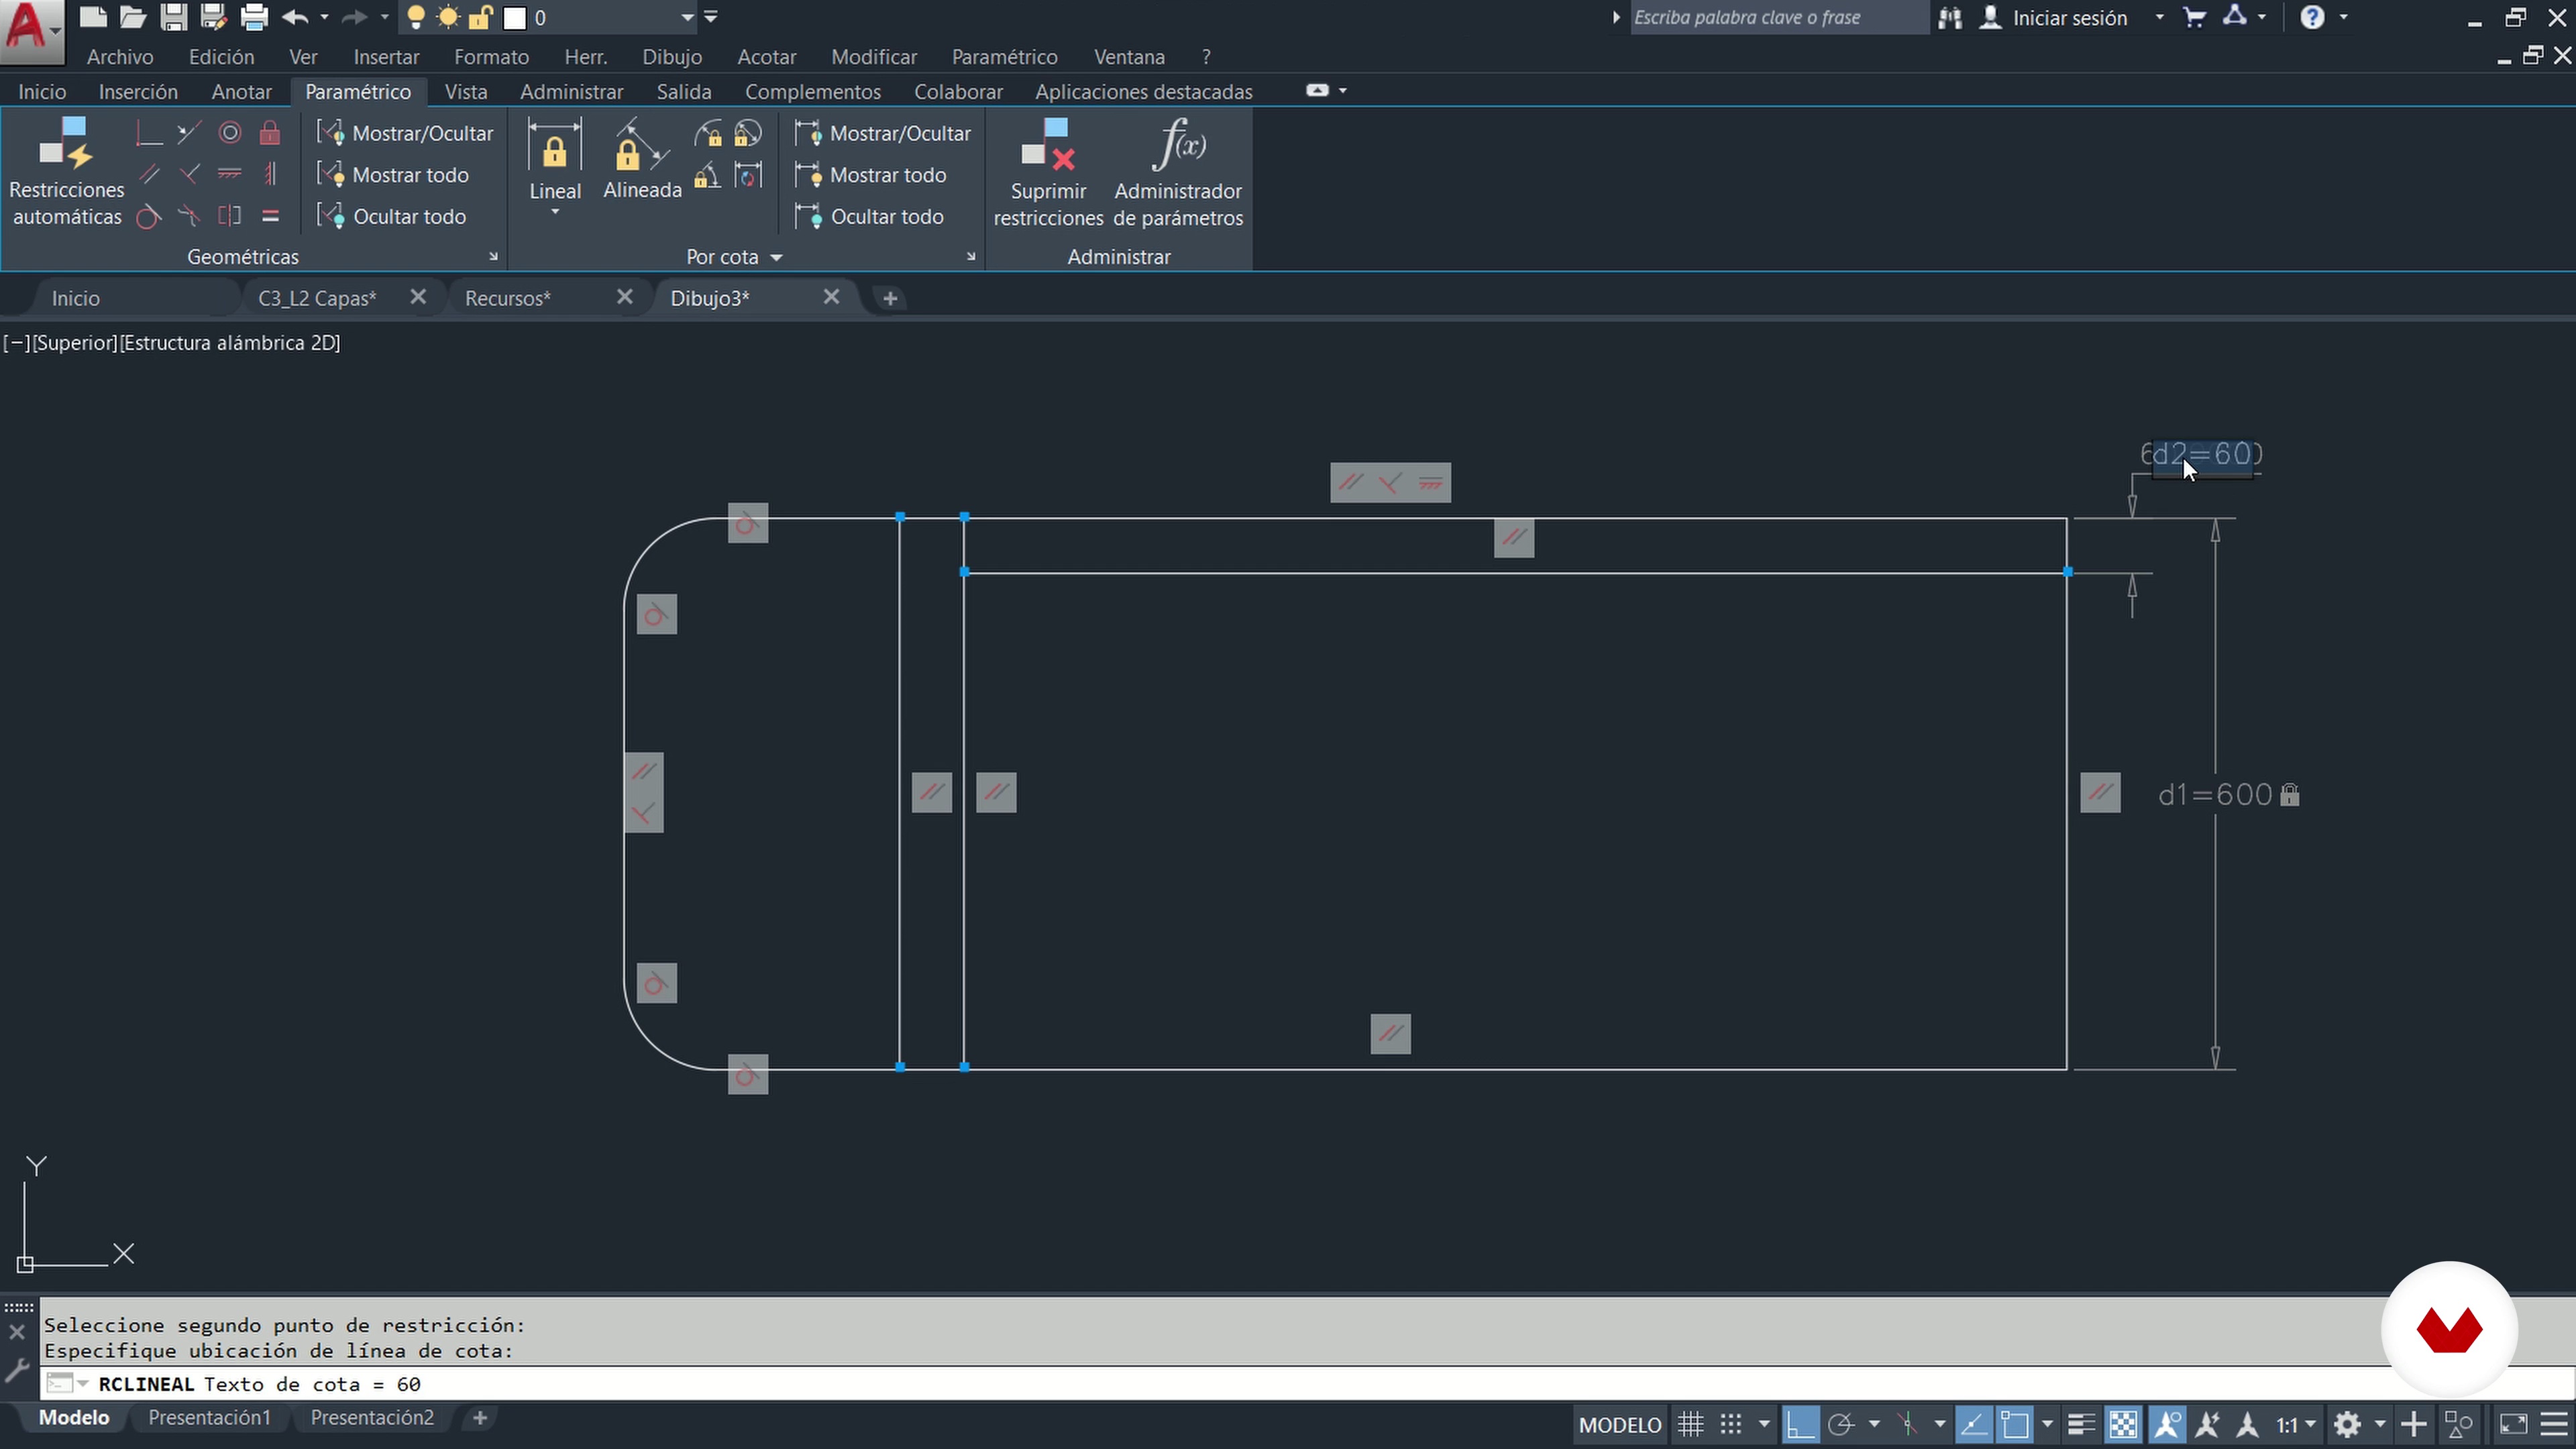
Task: Click the Alineada dimensional constraint tool
Action: (x=642, y=160)
